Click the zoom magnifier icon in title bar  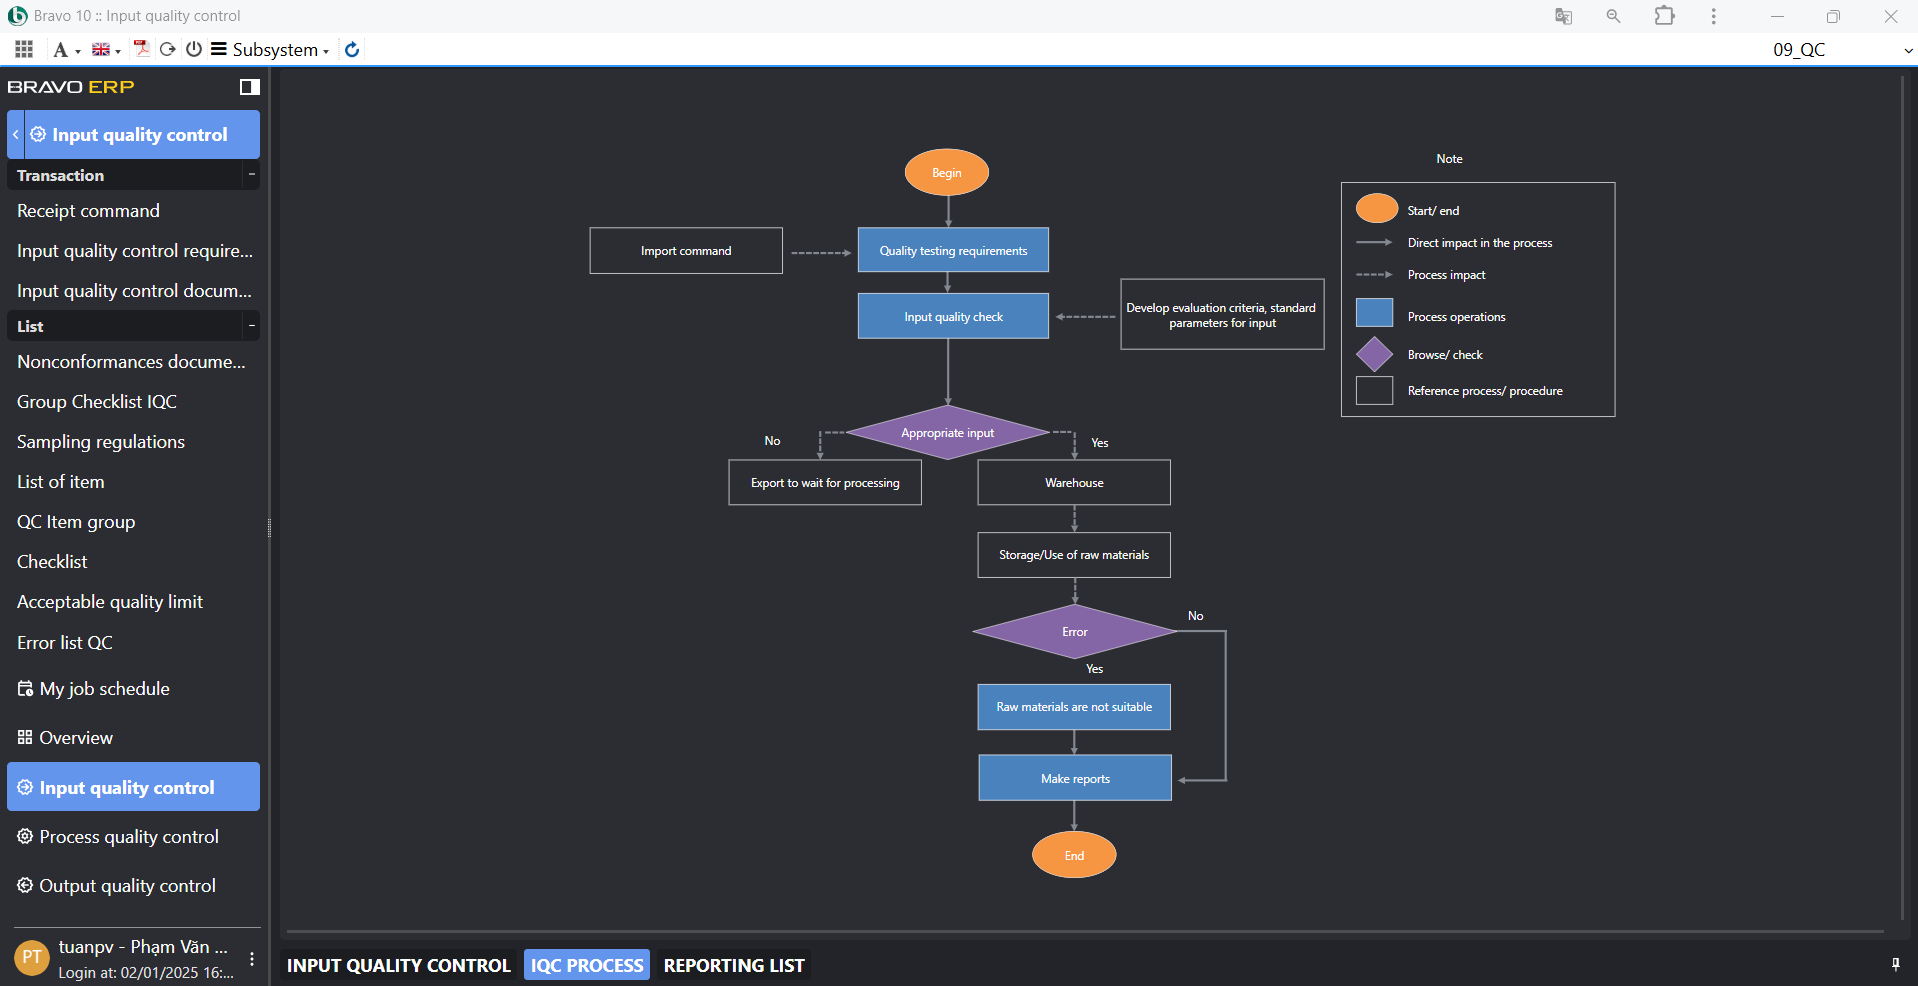pyautogui.click(x=1613, y=16)
